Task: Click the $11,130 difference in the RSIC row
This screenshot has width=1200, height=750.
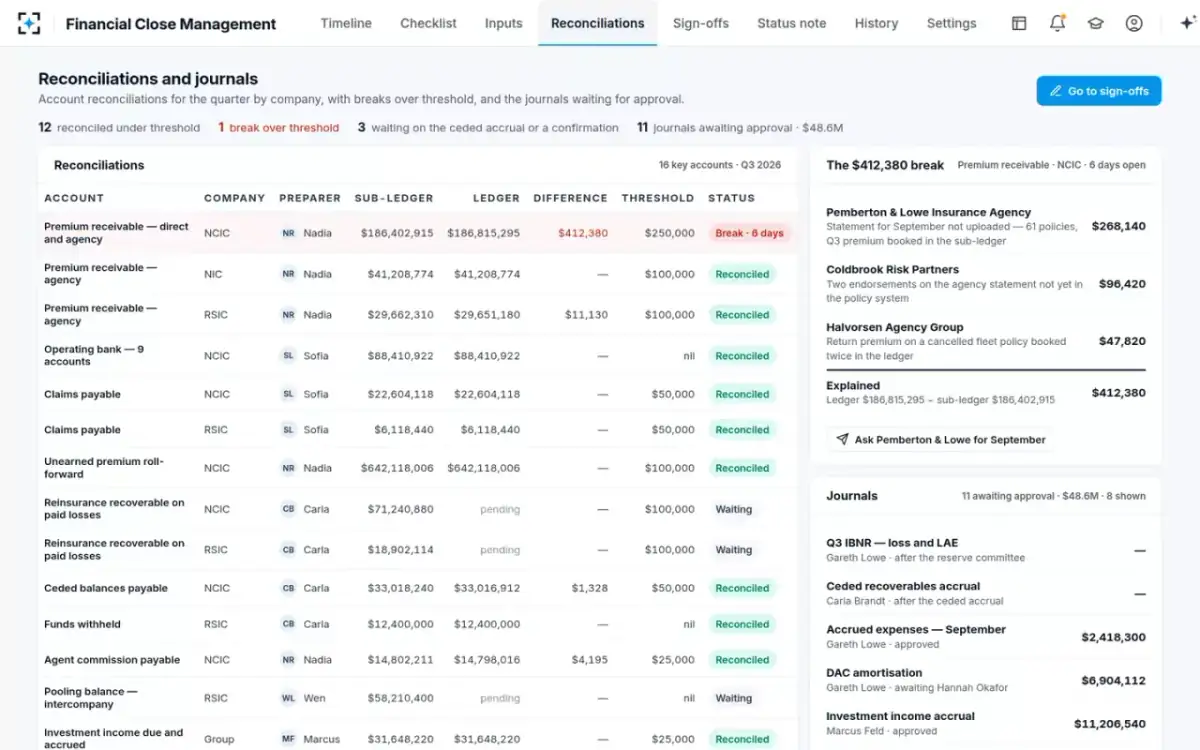Action: tap(586, 315)
